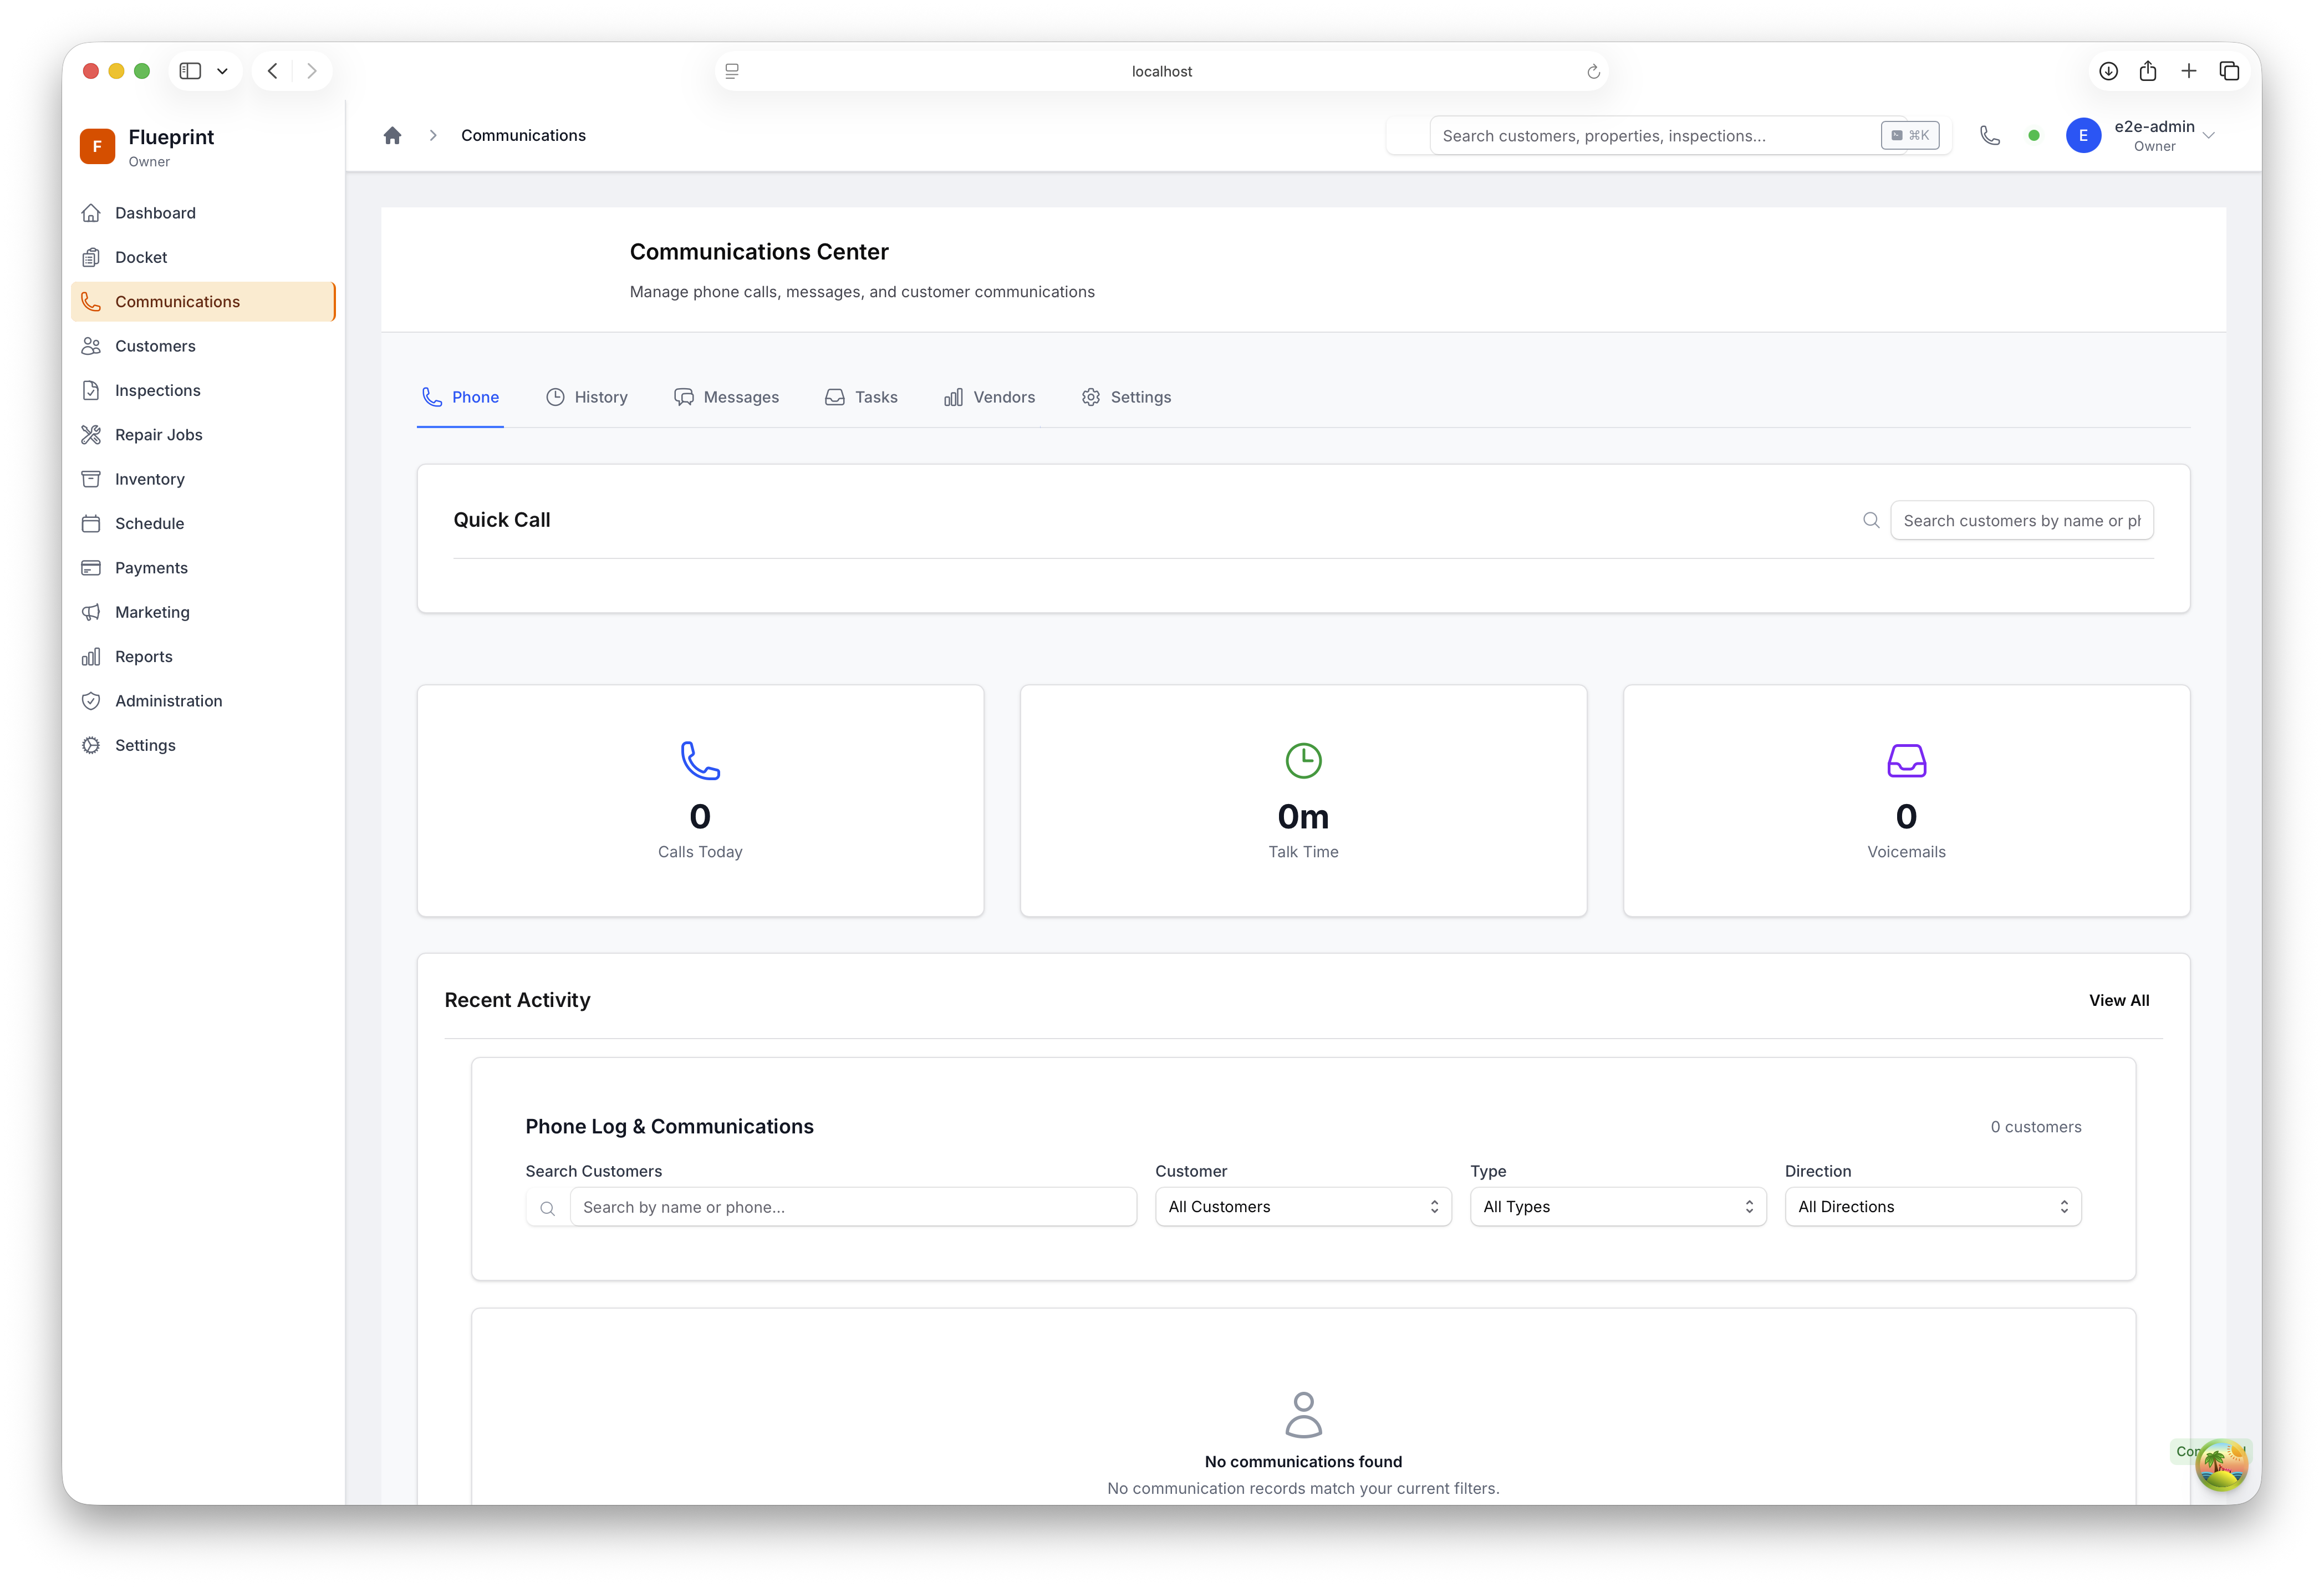Open the All Directions dropdown
The width and height of the screenshot is (2324, 1587).
[x=1932, y=1207]
